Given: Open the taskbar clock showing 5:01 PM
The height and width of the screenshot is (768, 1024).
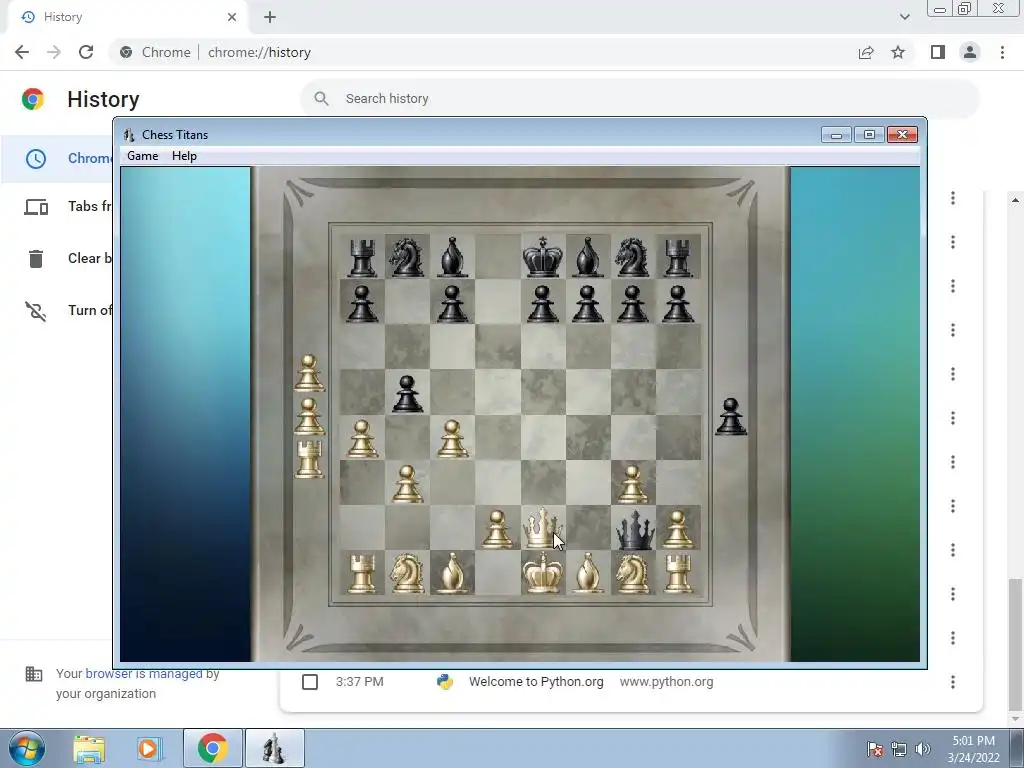Looking at the screenshot, I should pos(973,748).
